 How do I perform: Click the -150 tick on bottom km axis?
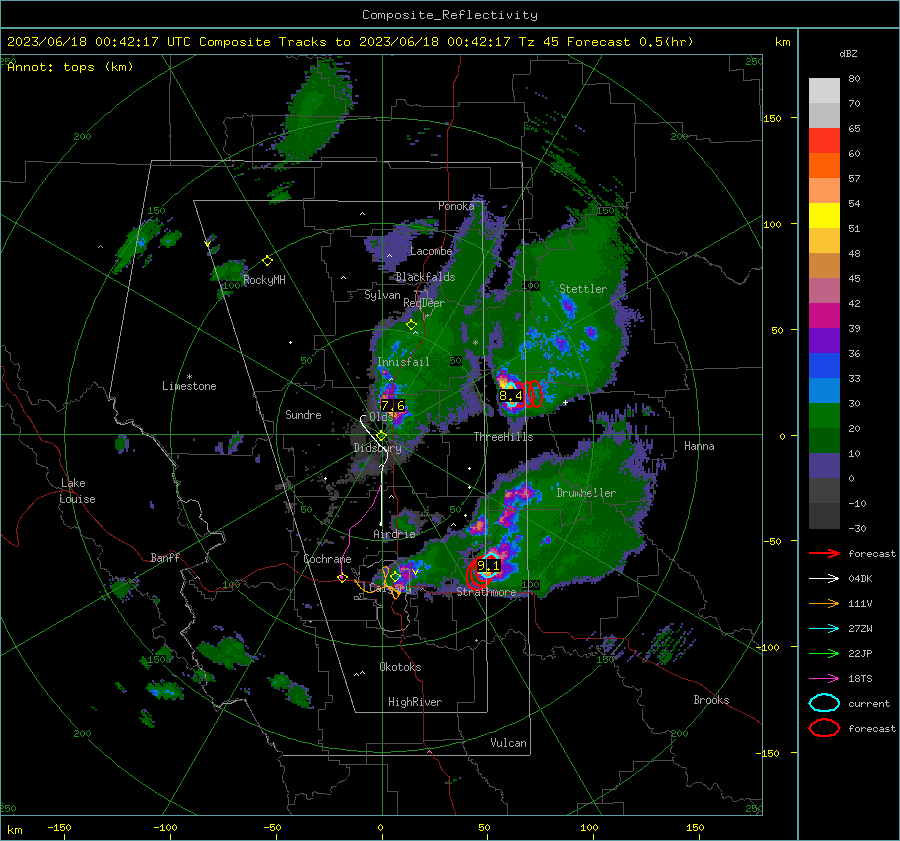point(59,827)
